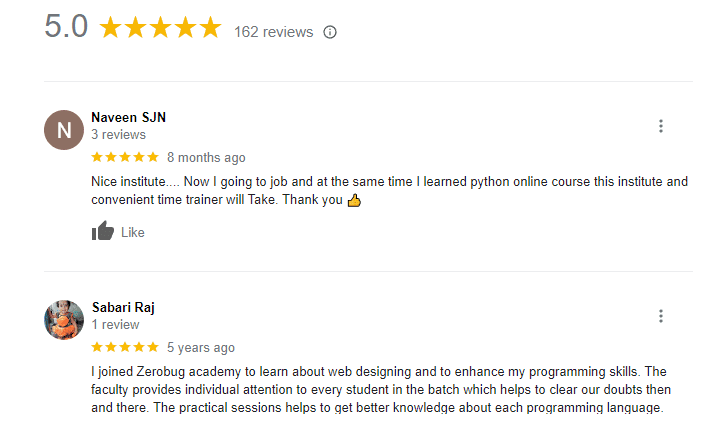Click the "5 years ago" timestamp
The width and height of the screenshot is (712, 433).
[x=201, y=347]
